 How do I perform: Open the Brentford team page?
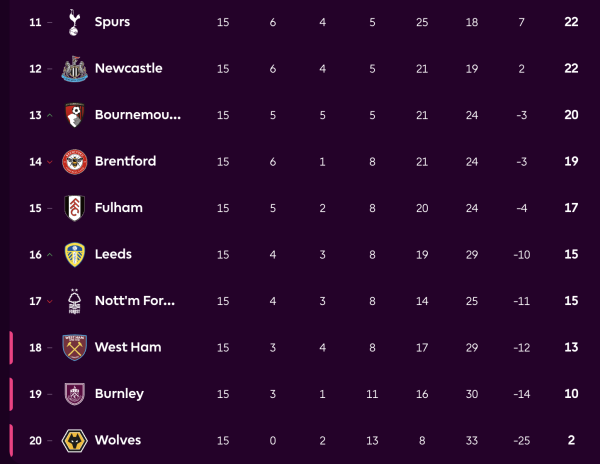[125, 161]
